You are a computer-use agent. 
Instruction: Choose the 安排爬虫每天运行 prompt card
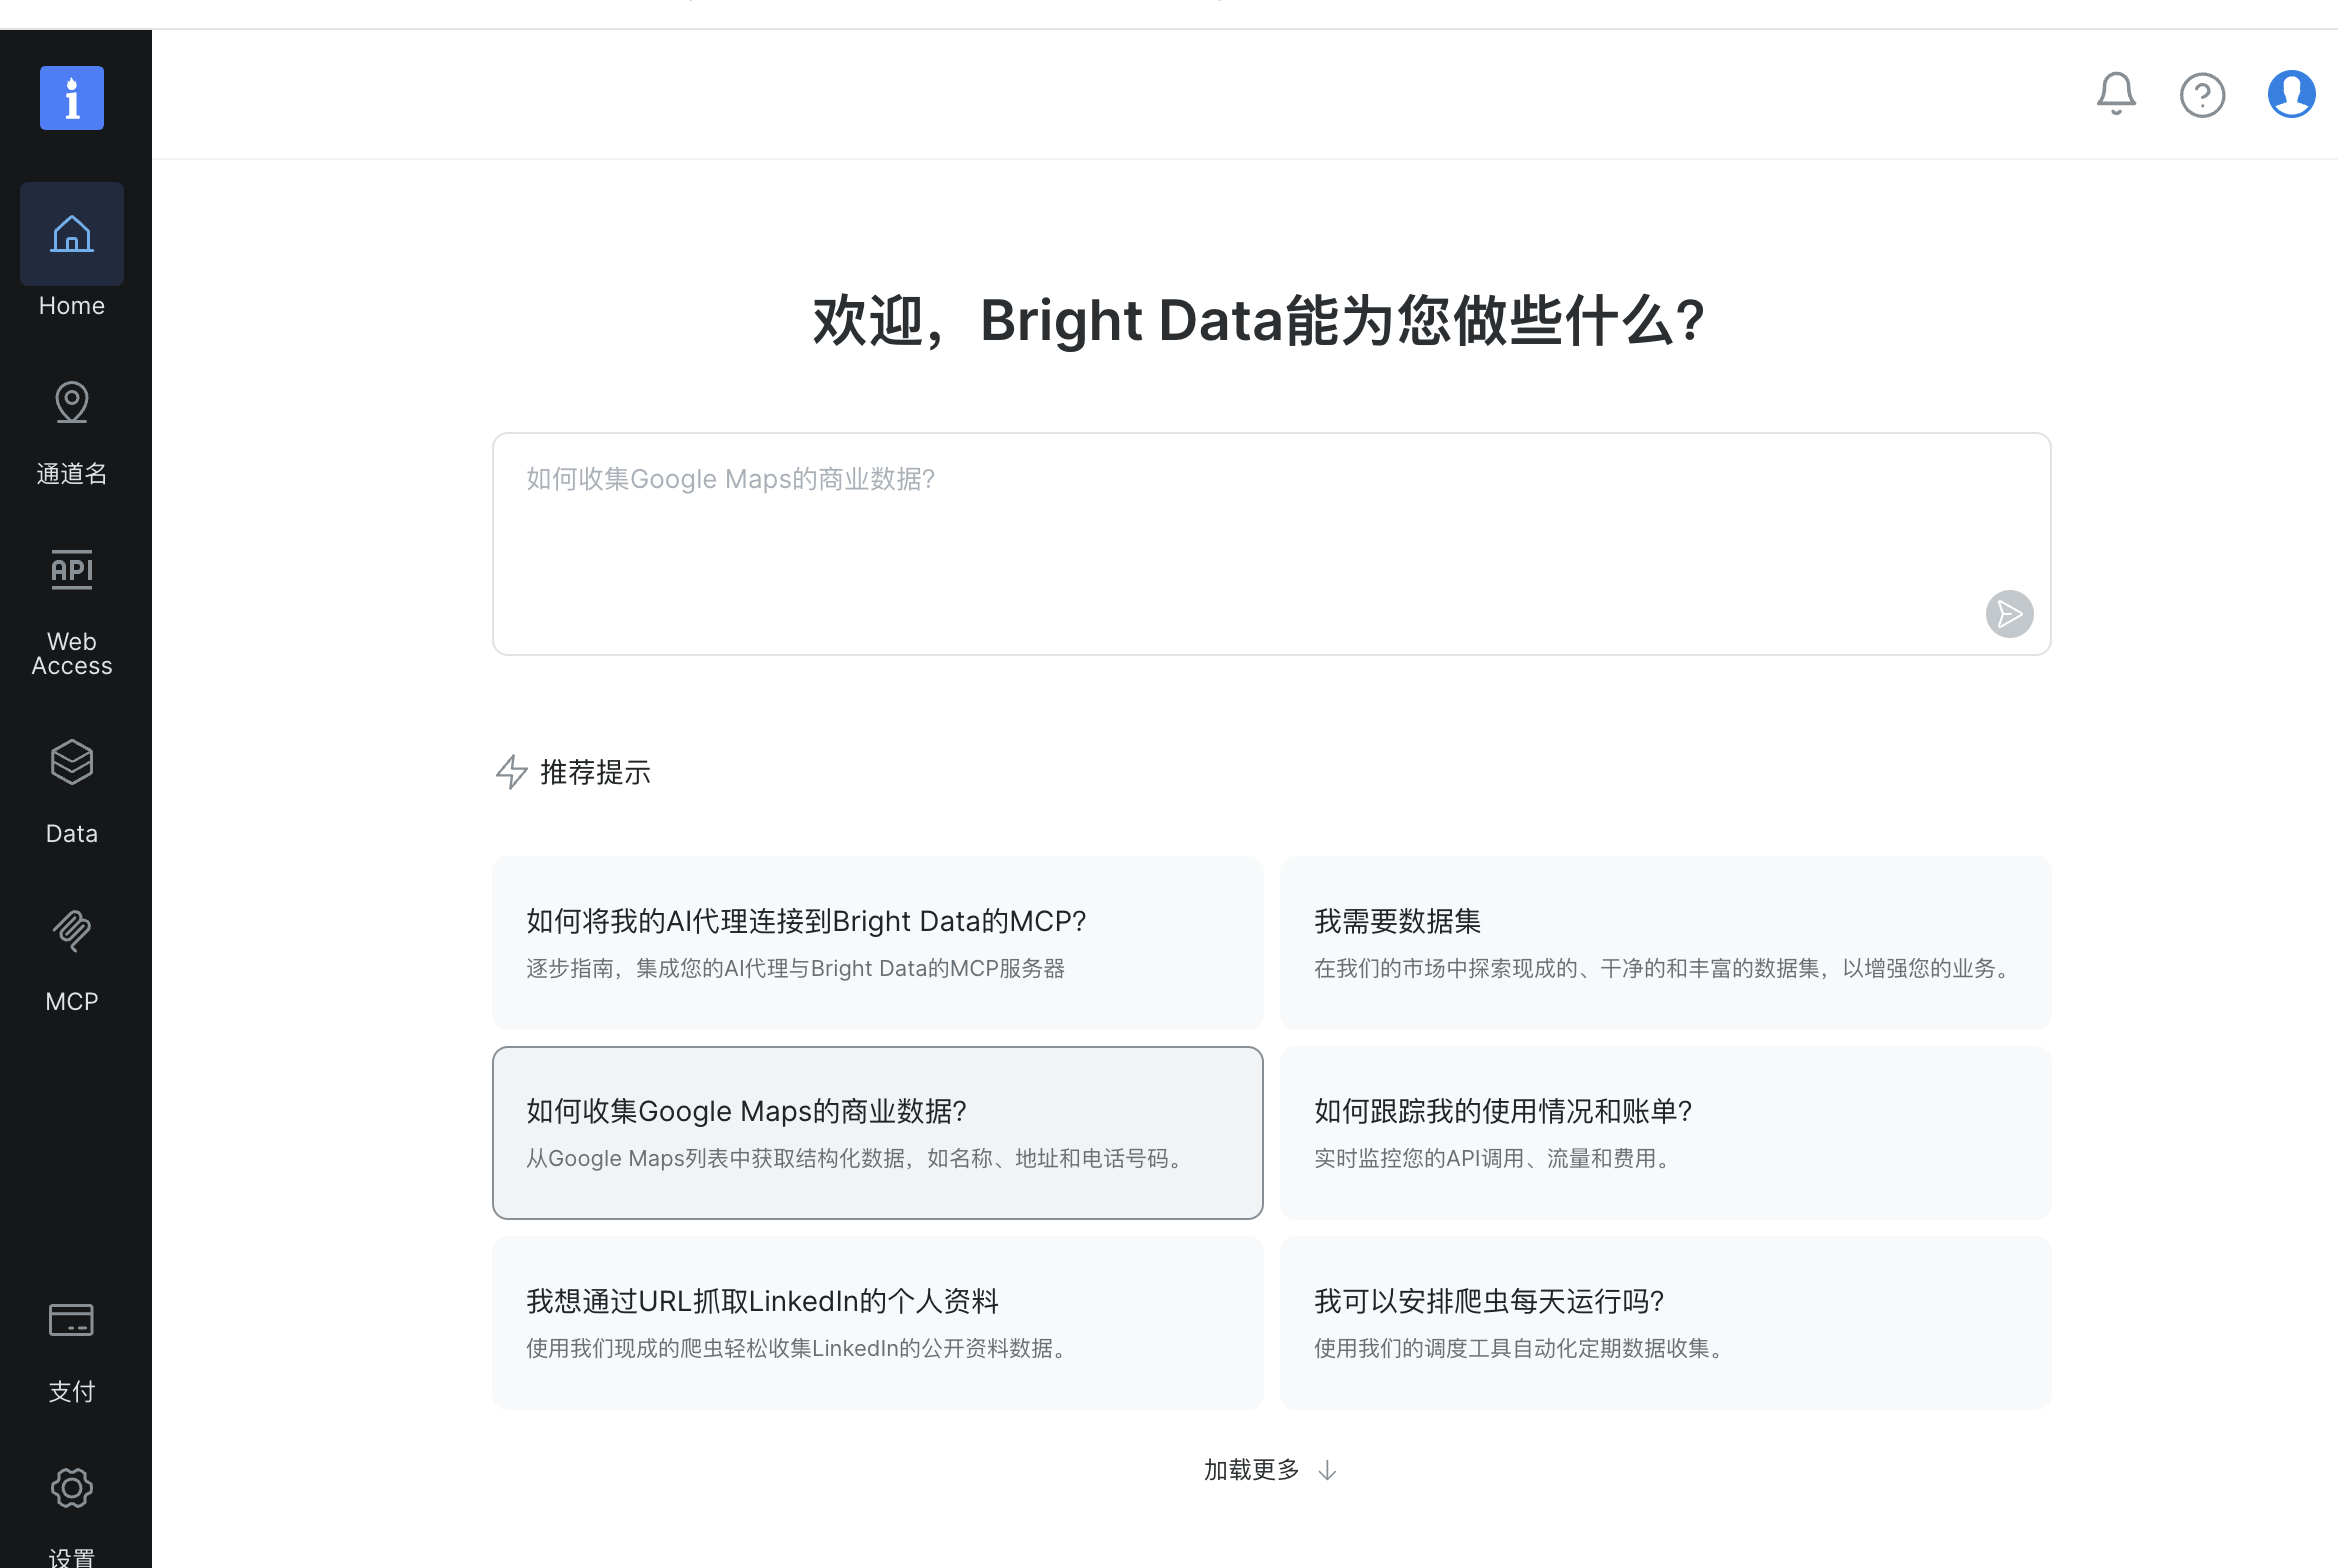[x=1665, y=1322]
